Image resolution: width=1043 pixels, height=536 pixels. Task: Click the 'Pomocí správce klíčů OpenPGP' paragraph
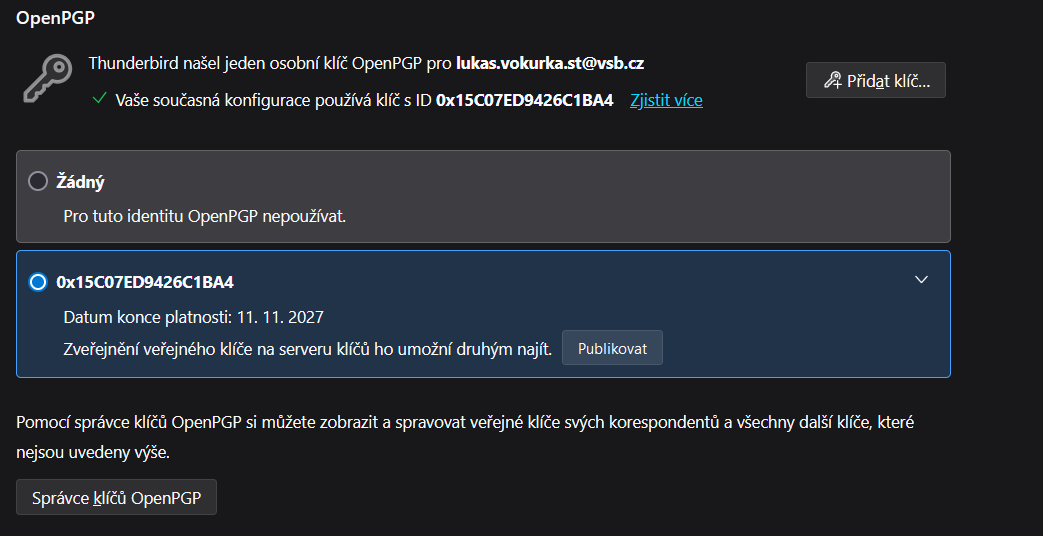465,438
